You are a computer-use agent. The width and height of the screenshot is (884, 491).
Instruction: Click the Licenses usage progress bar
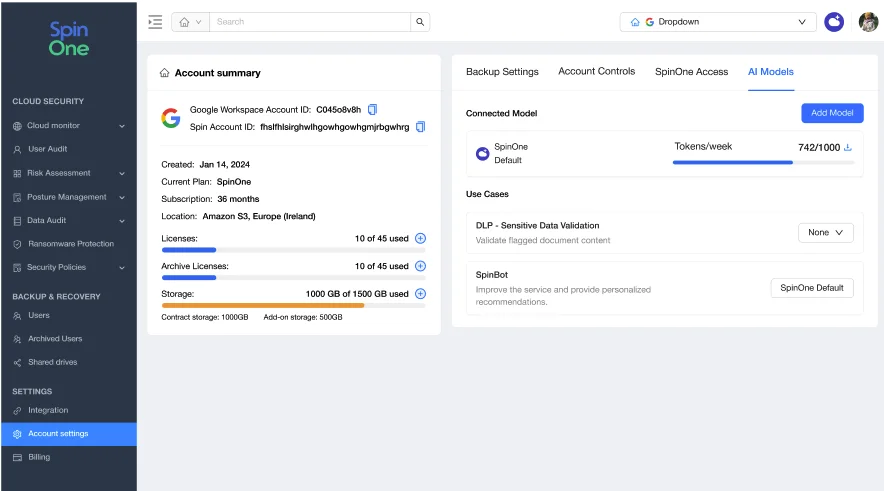[x=293, y=250]
